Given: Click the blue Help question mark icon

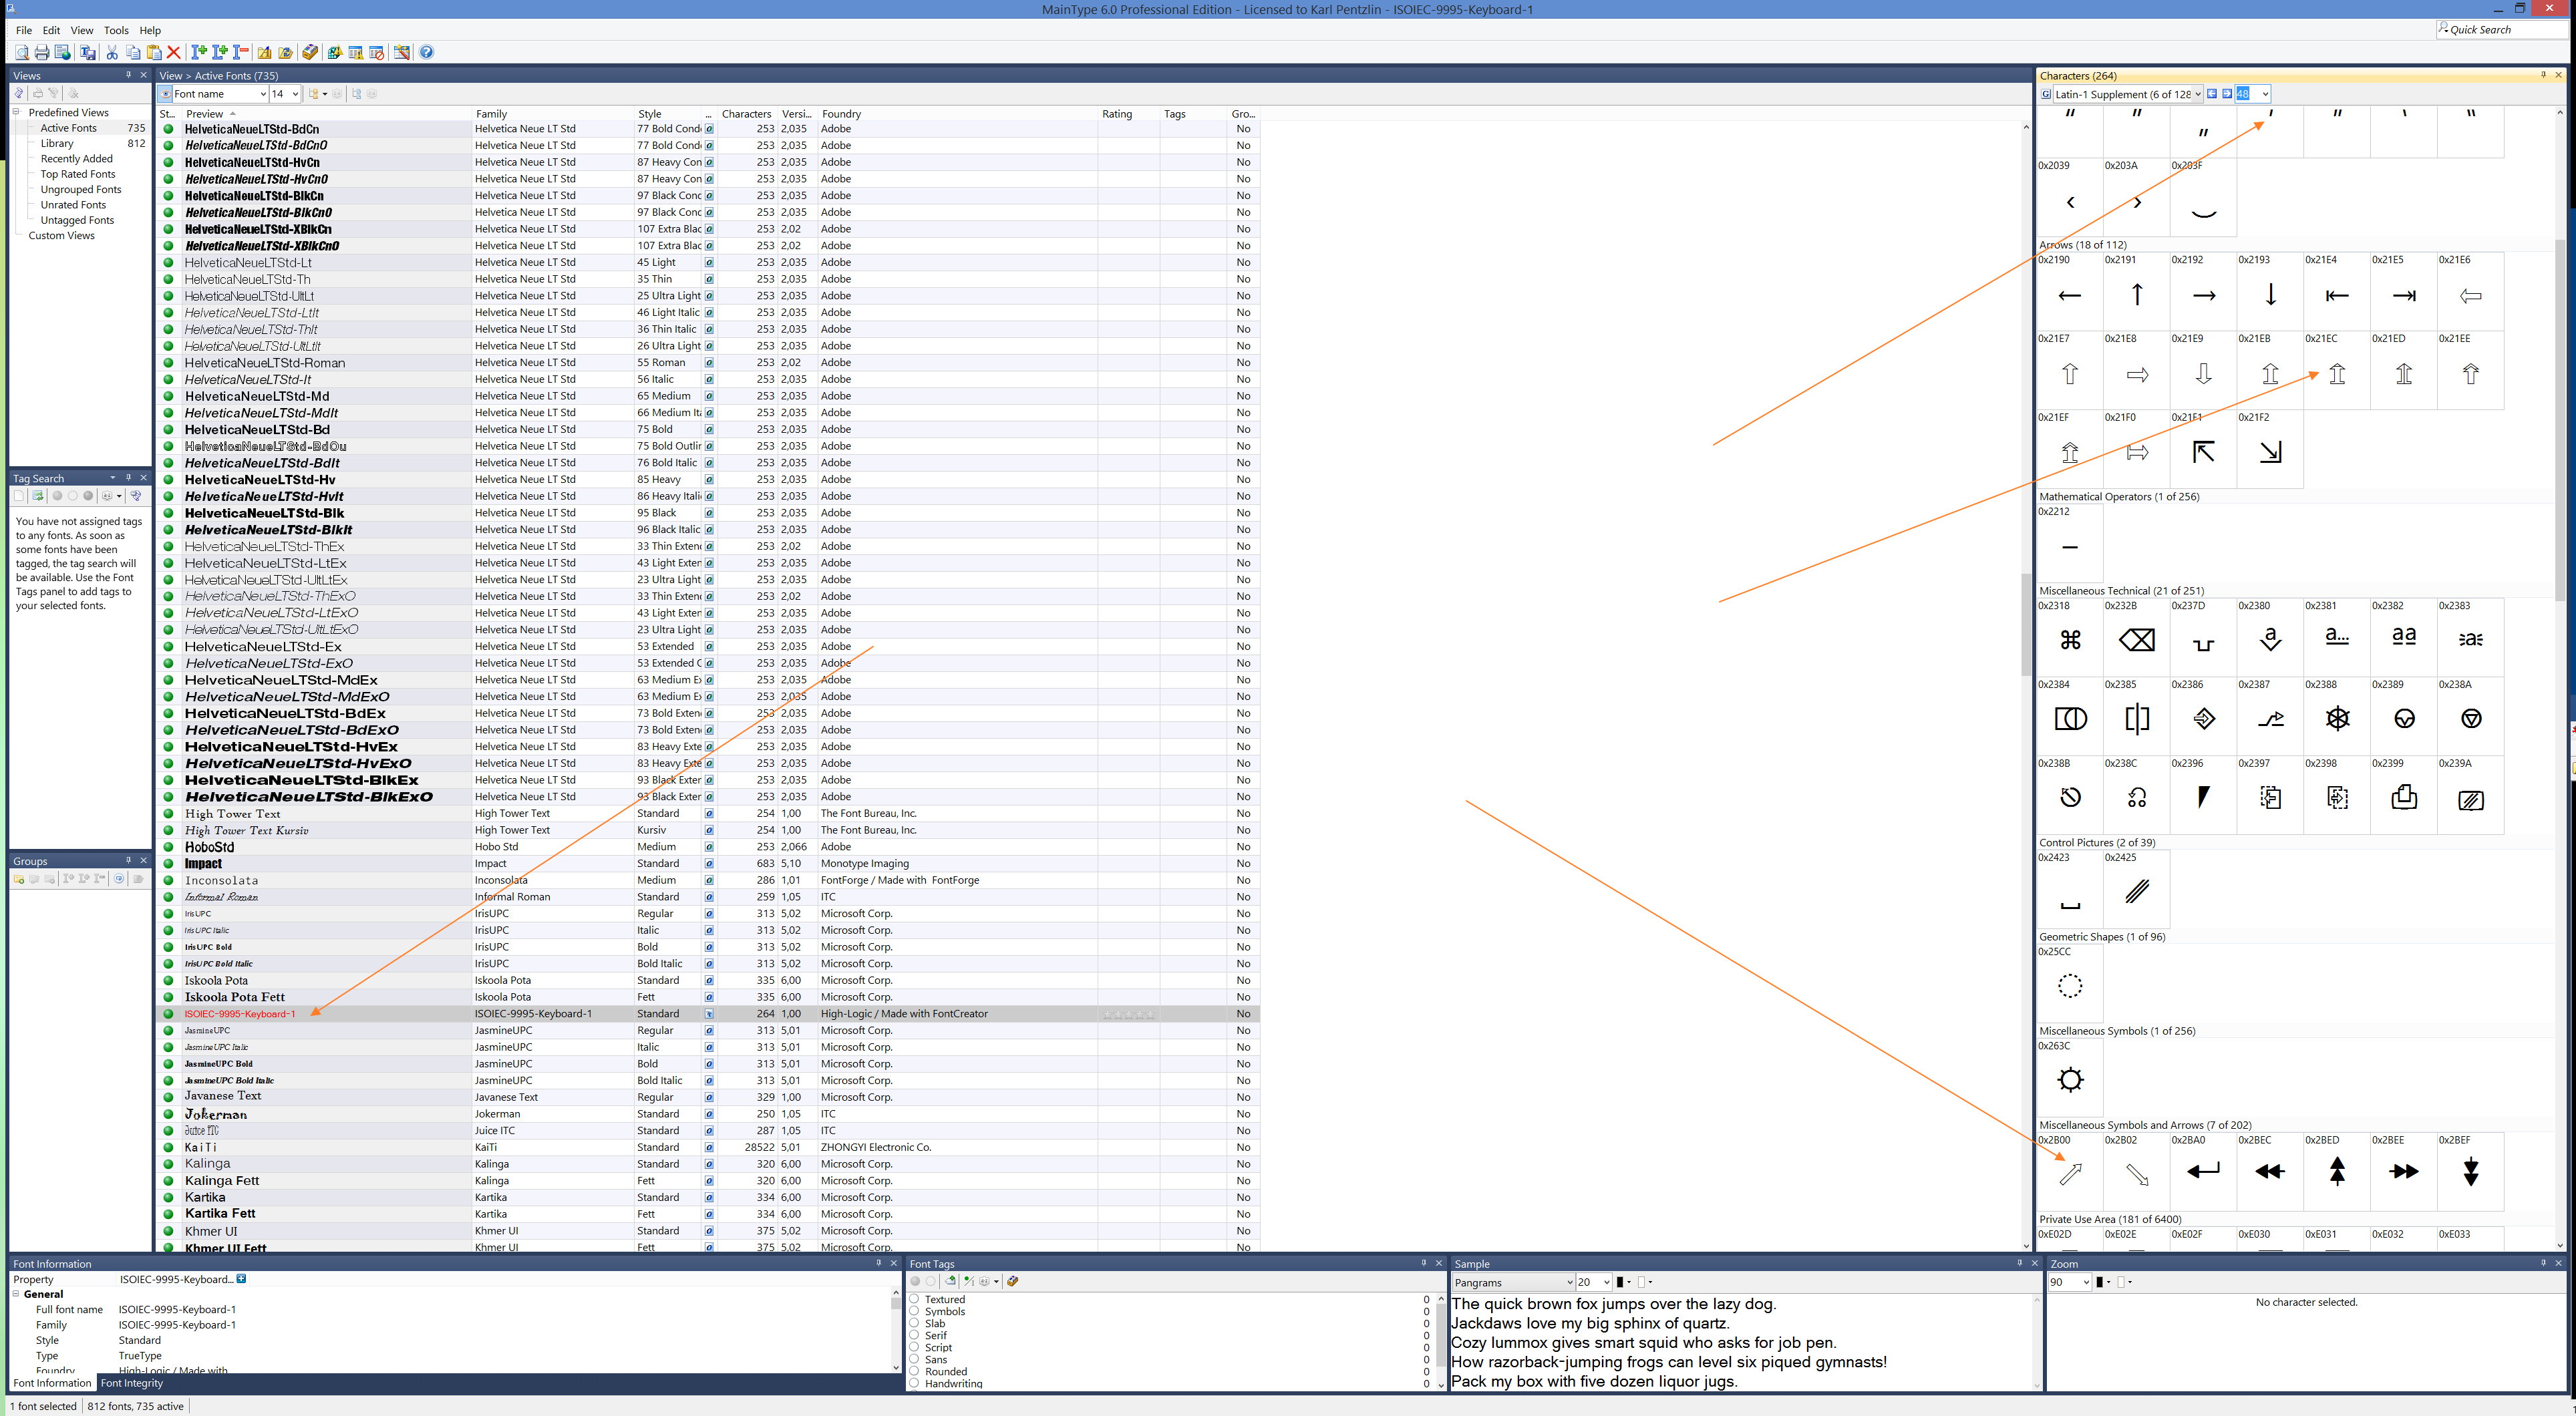Looking at the screenshot, I should pos(427,52).
